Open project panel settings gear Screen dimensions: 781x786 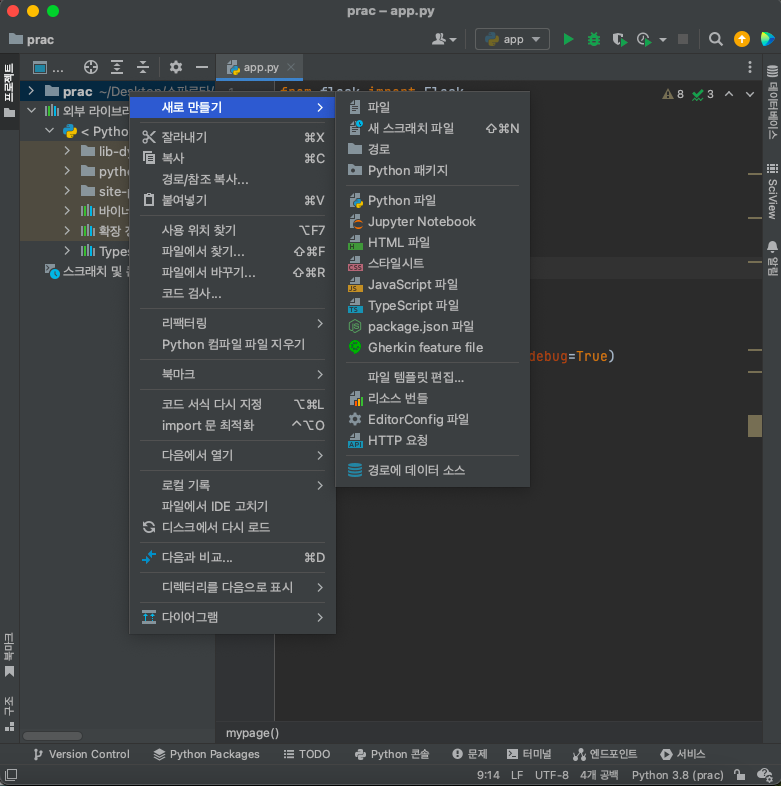pos(175,67)
